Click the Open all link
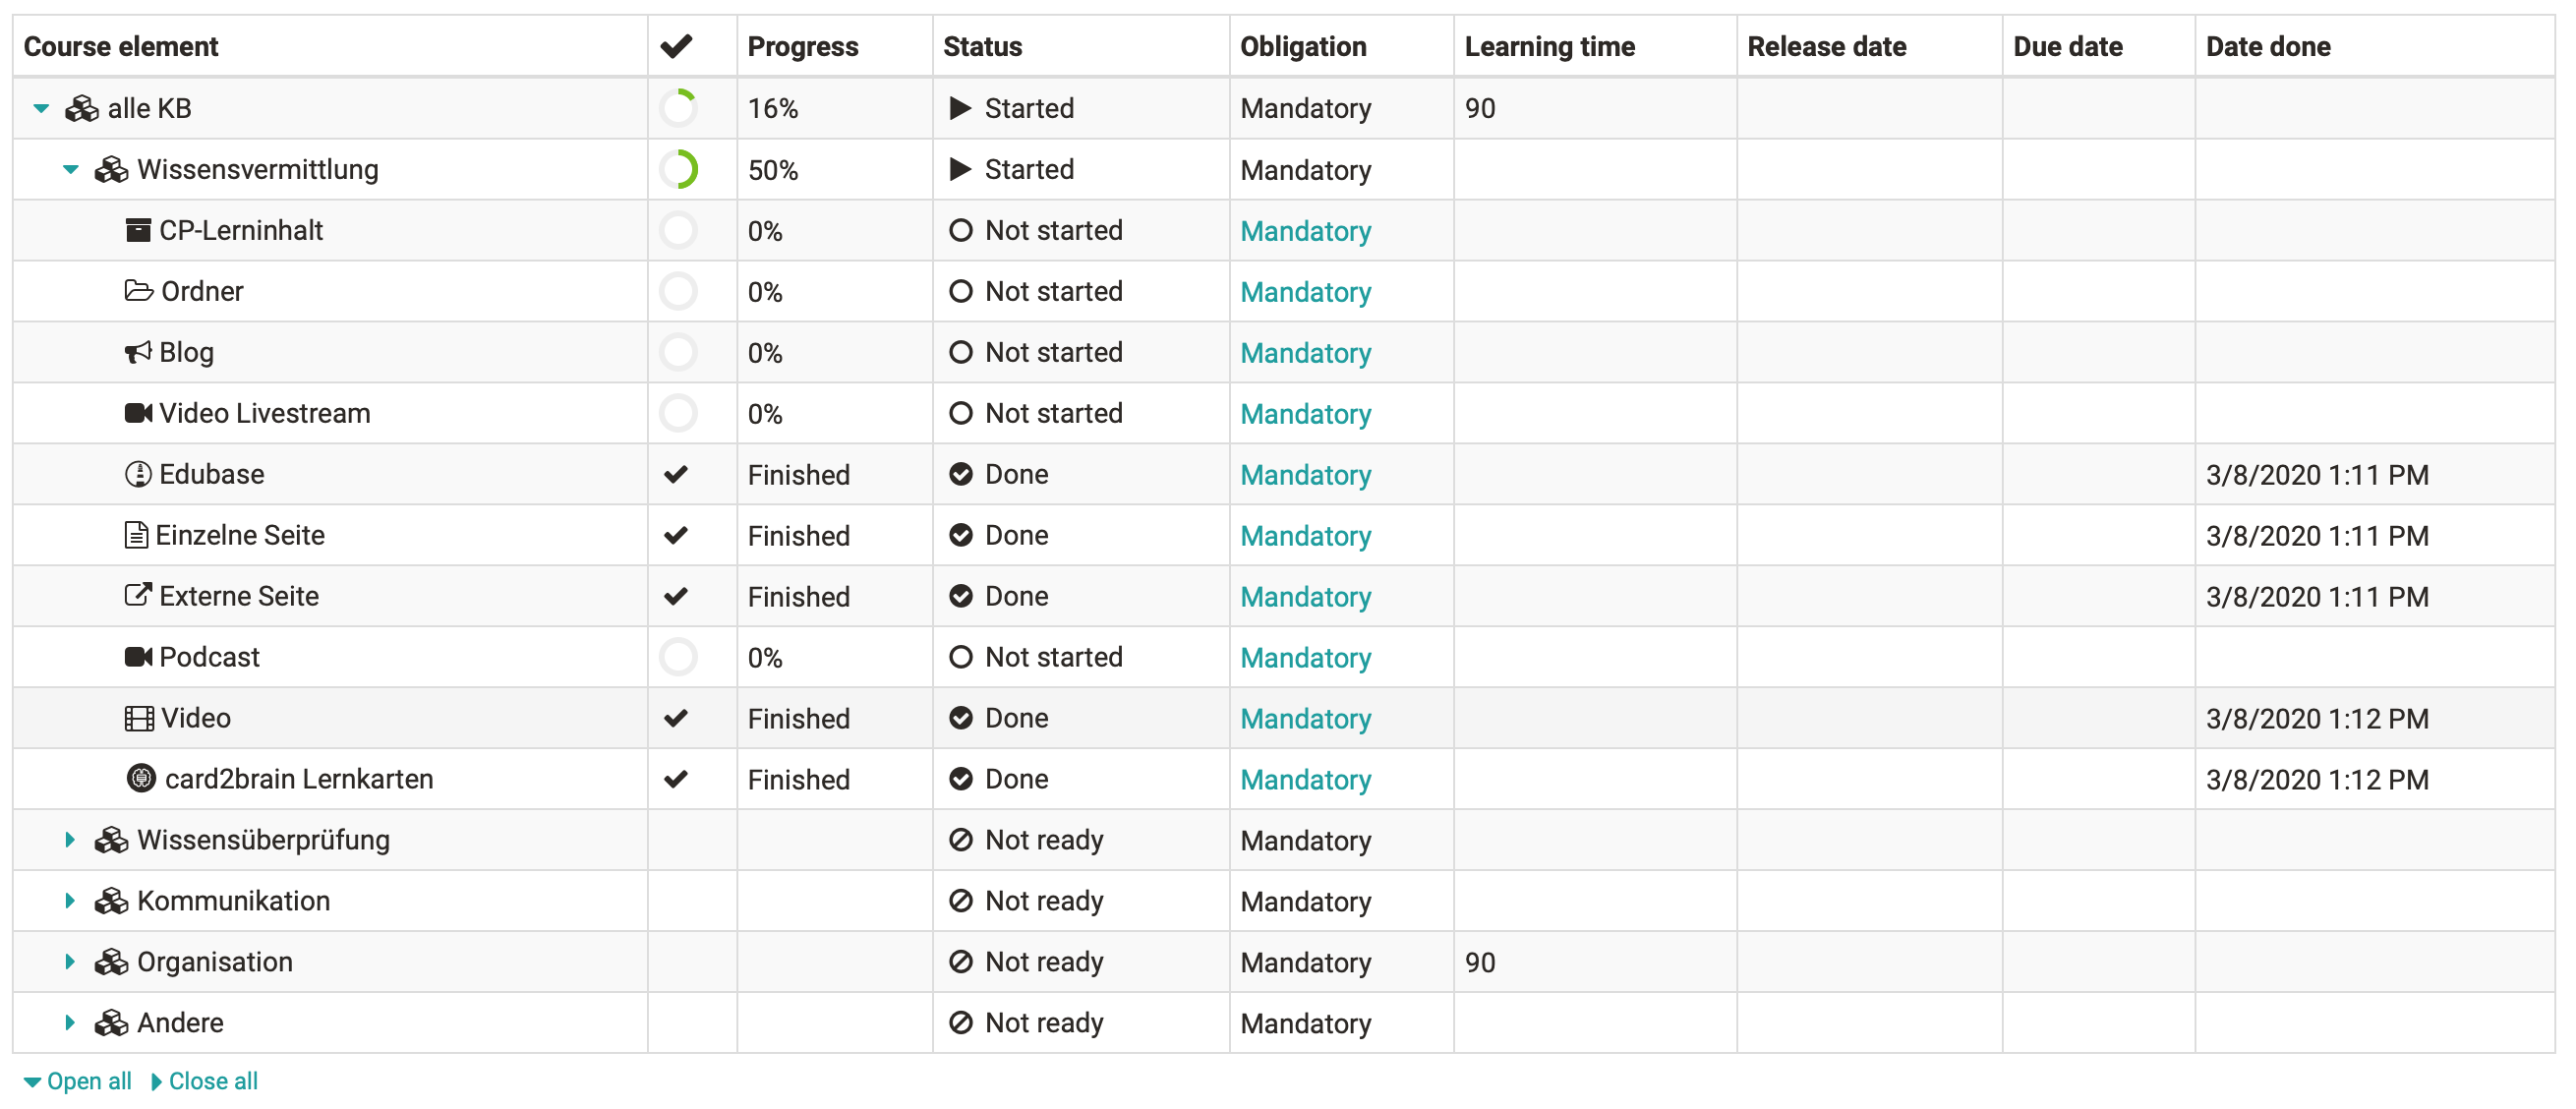The height and width of the screenshot is (1109, 2576). click(x=78, y=1081)
